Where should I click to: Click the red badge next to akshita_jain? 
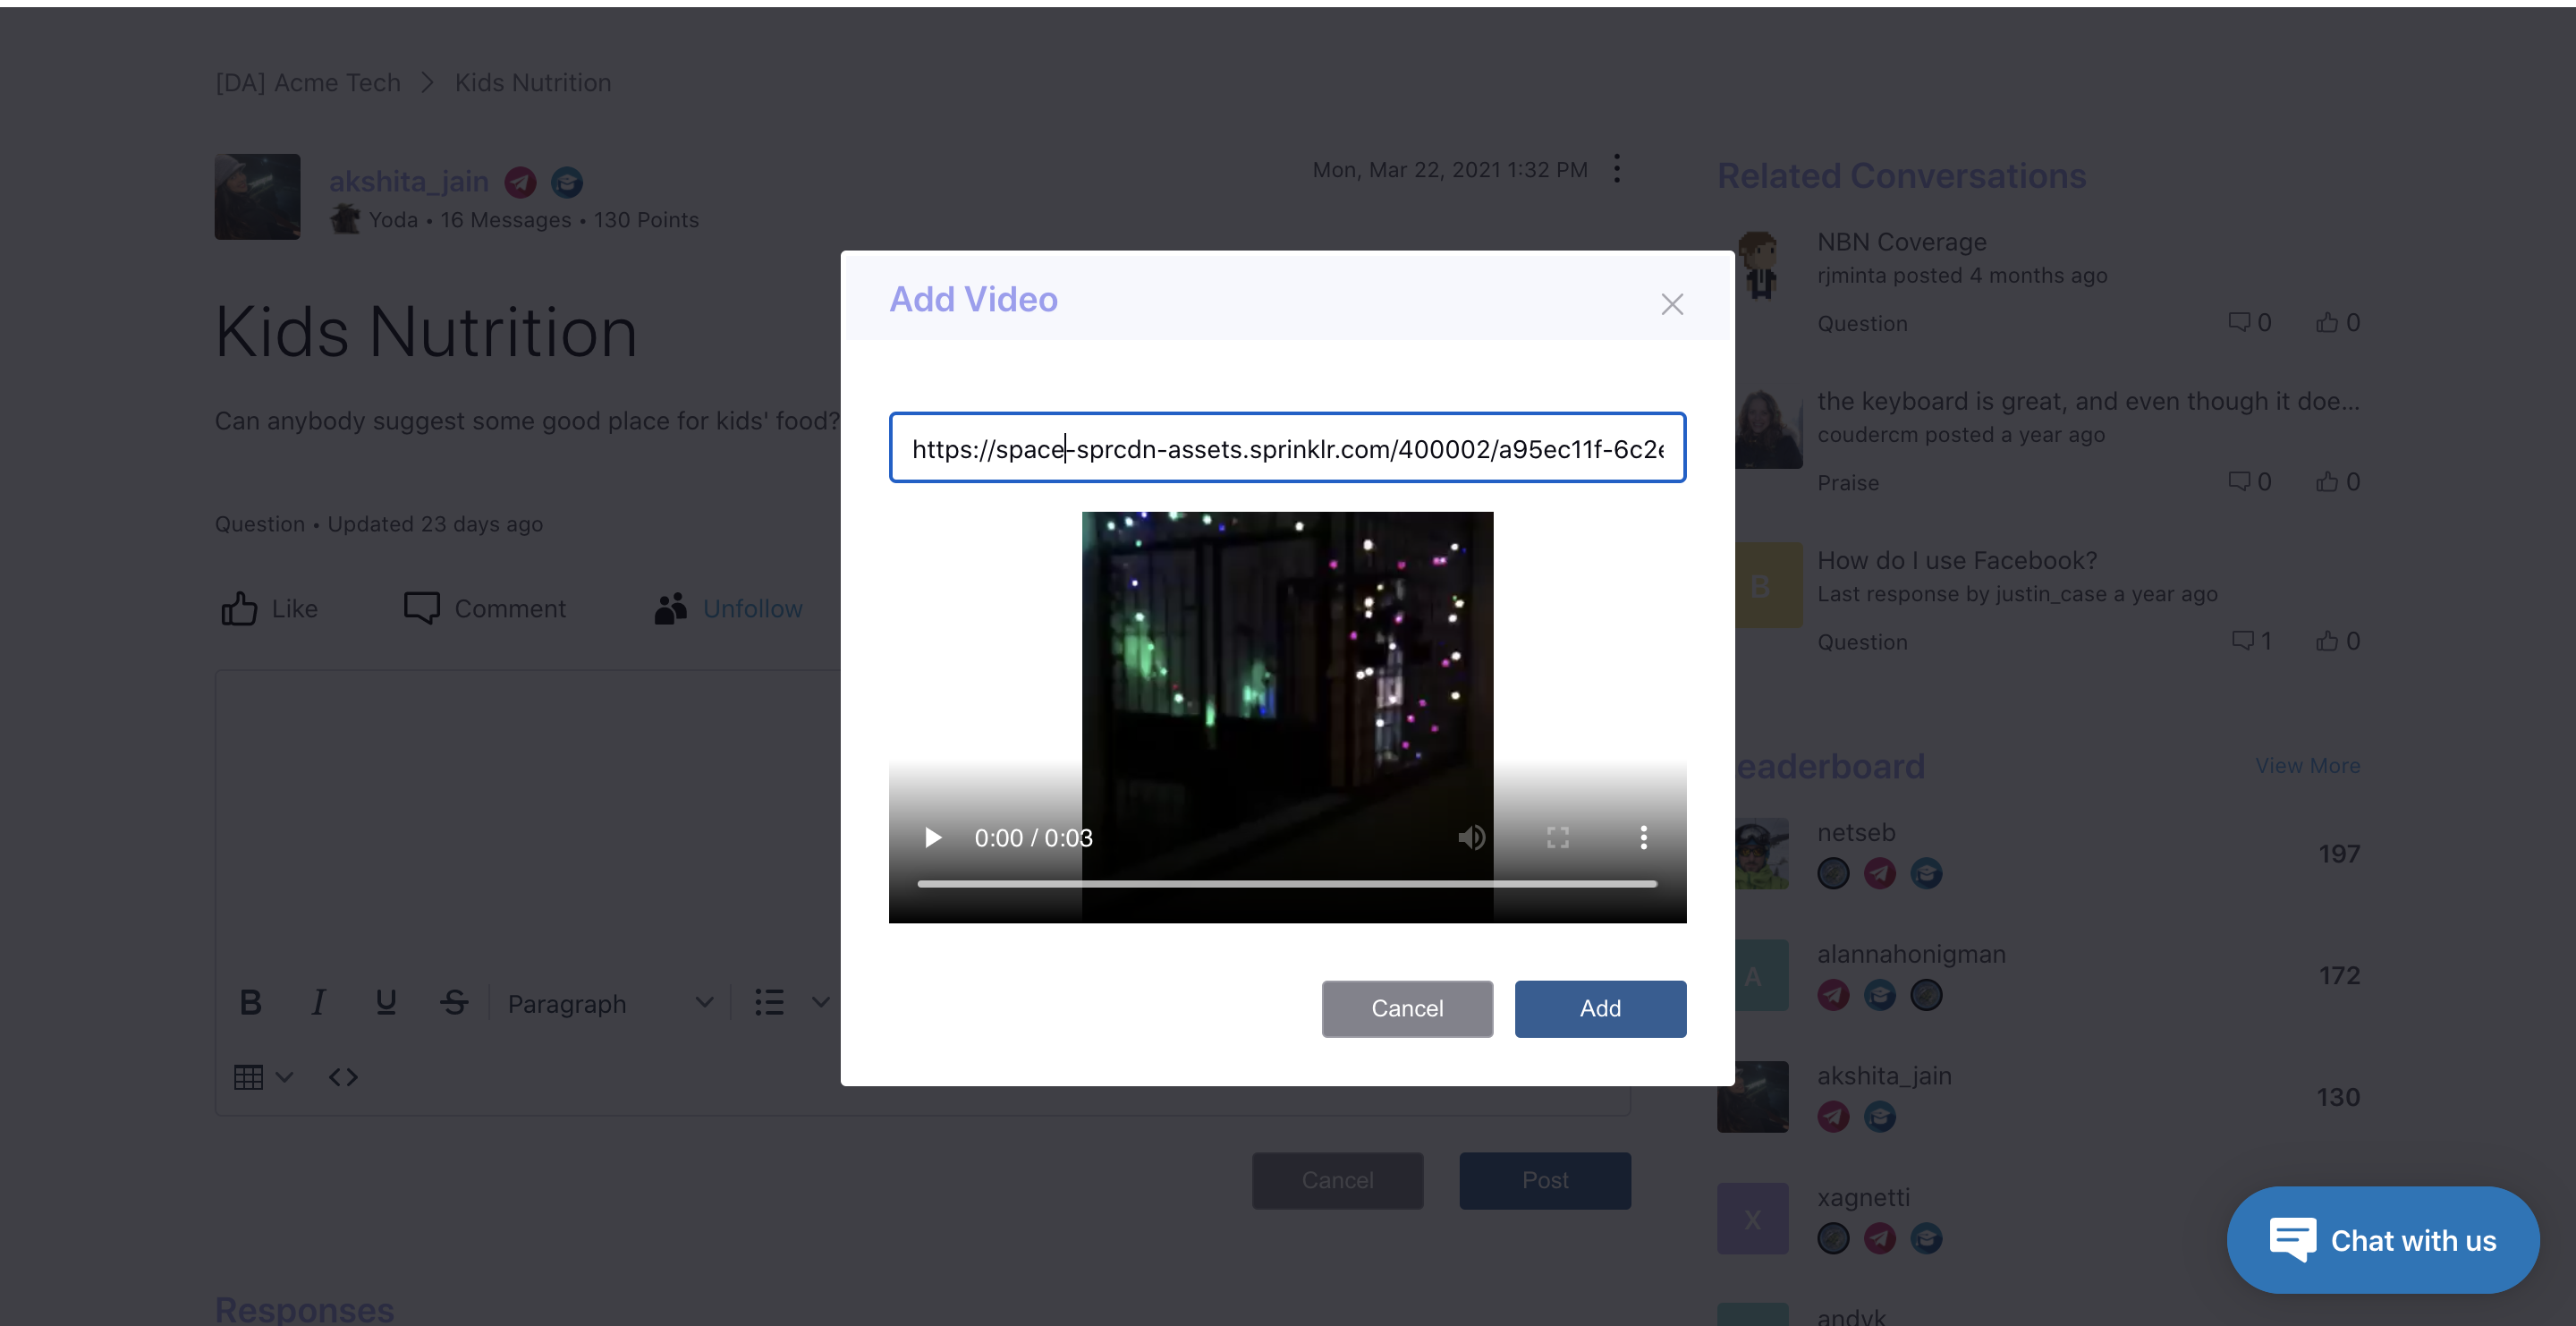coord(520,182)
